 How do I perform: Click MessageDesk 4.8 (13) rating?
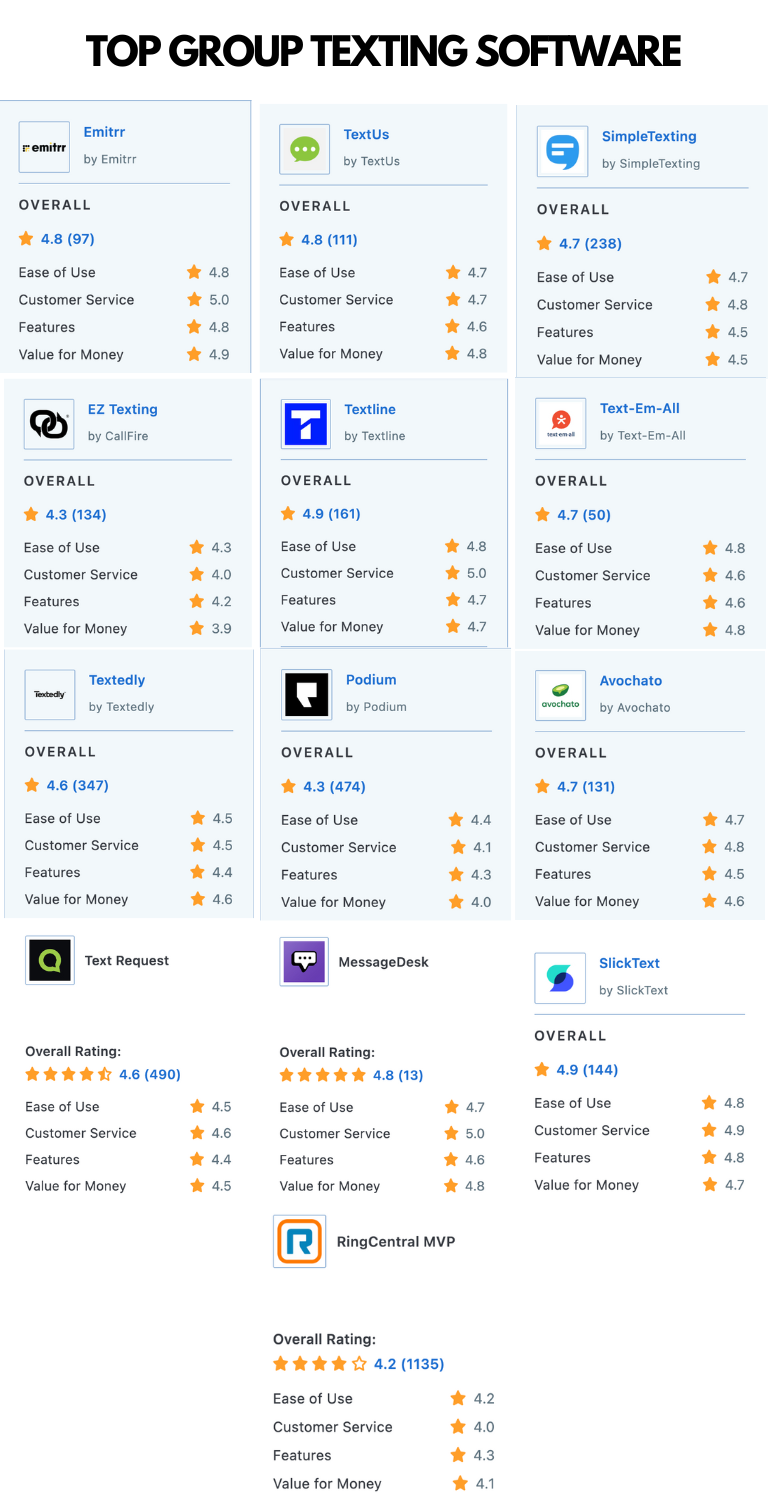[x=398, y=1076]
